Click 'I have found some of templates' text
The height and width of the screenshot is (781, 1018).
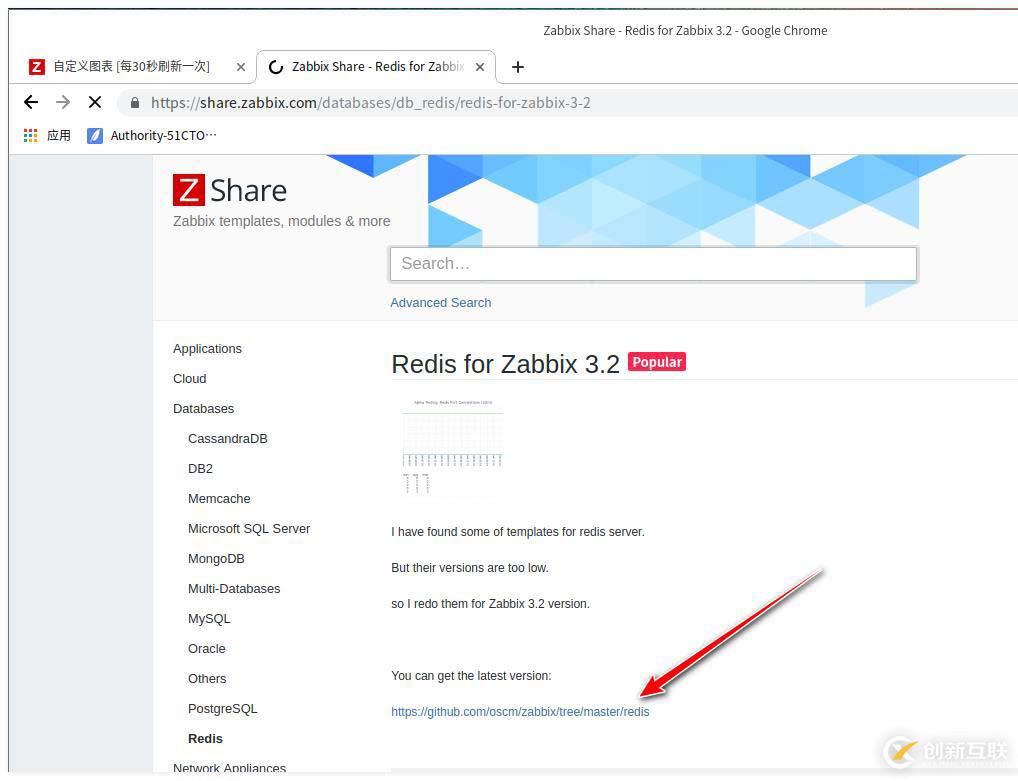pyautogui.click(x=517, y=532)
